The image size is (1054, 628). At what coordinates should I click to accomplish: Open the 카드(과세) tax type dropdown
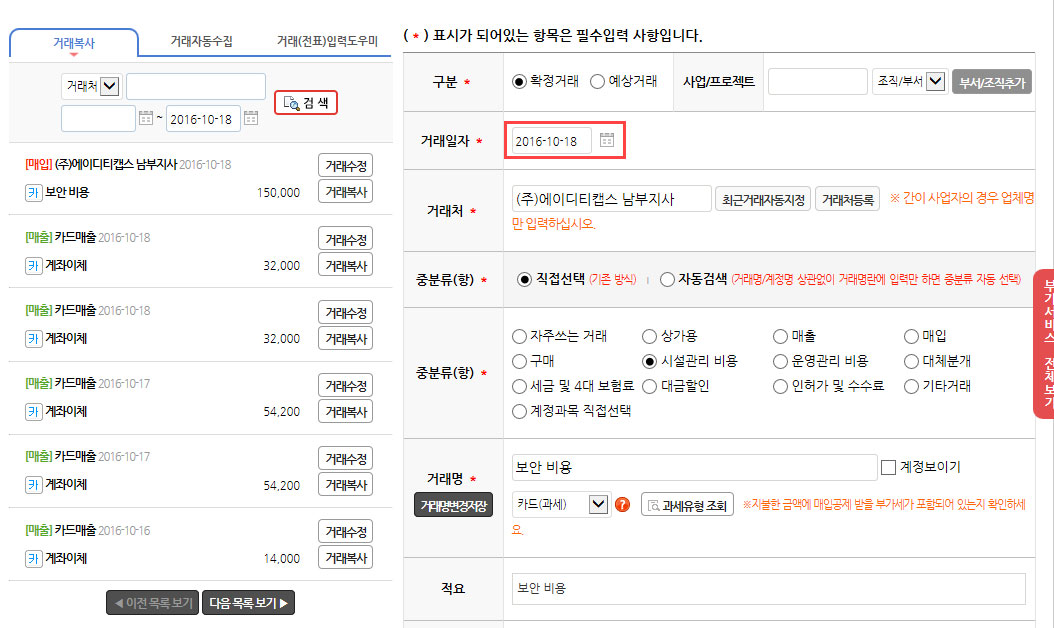point(561,504)
